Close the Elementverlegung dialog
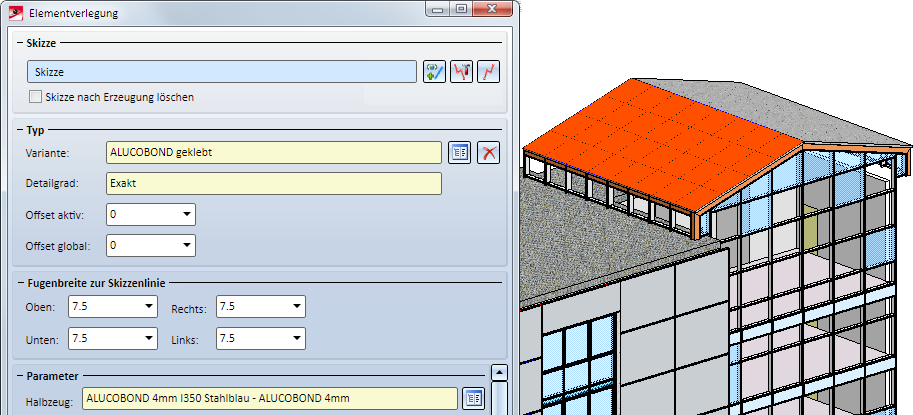This screenshot has height=415, width=913. click(x=493, y=9)
